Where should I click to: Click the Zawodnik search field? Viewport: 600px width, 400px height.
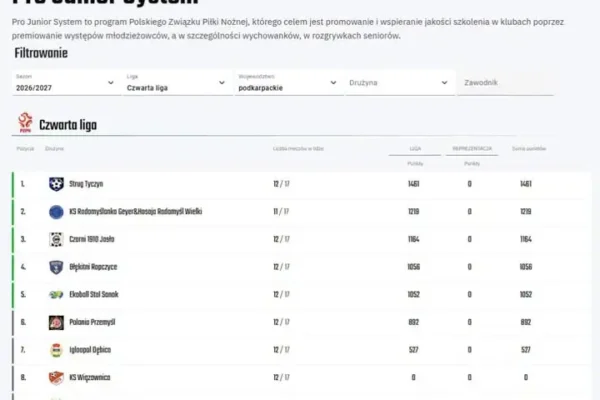tap(506, 83)
